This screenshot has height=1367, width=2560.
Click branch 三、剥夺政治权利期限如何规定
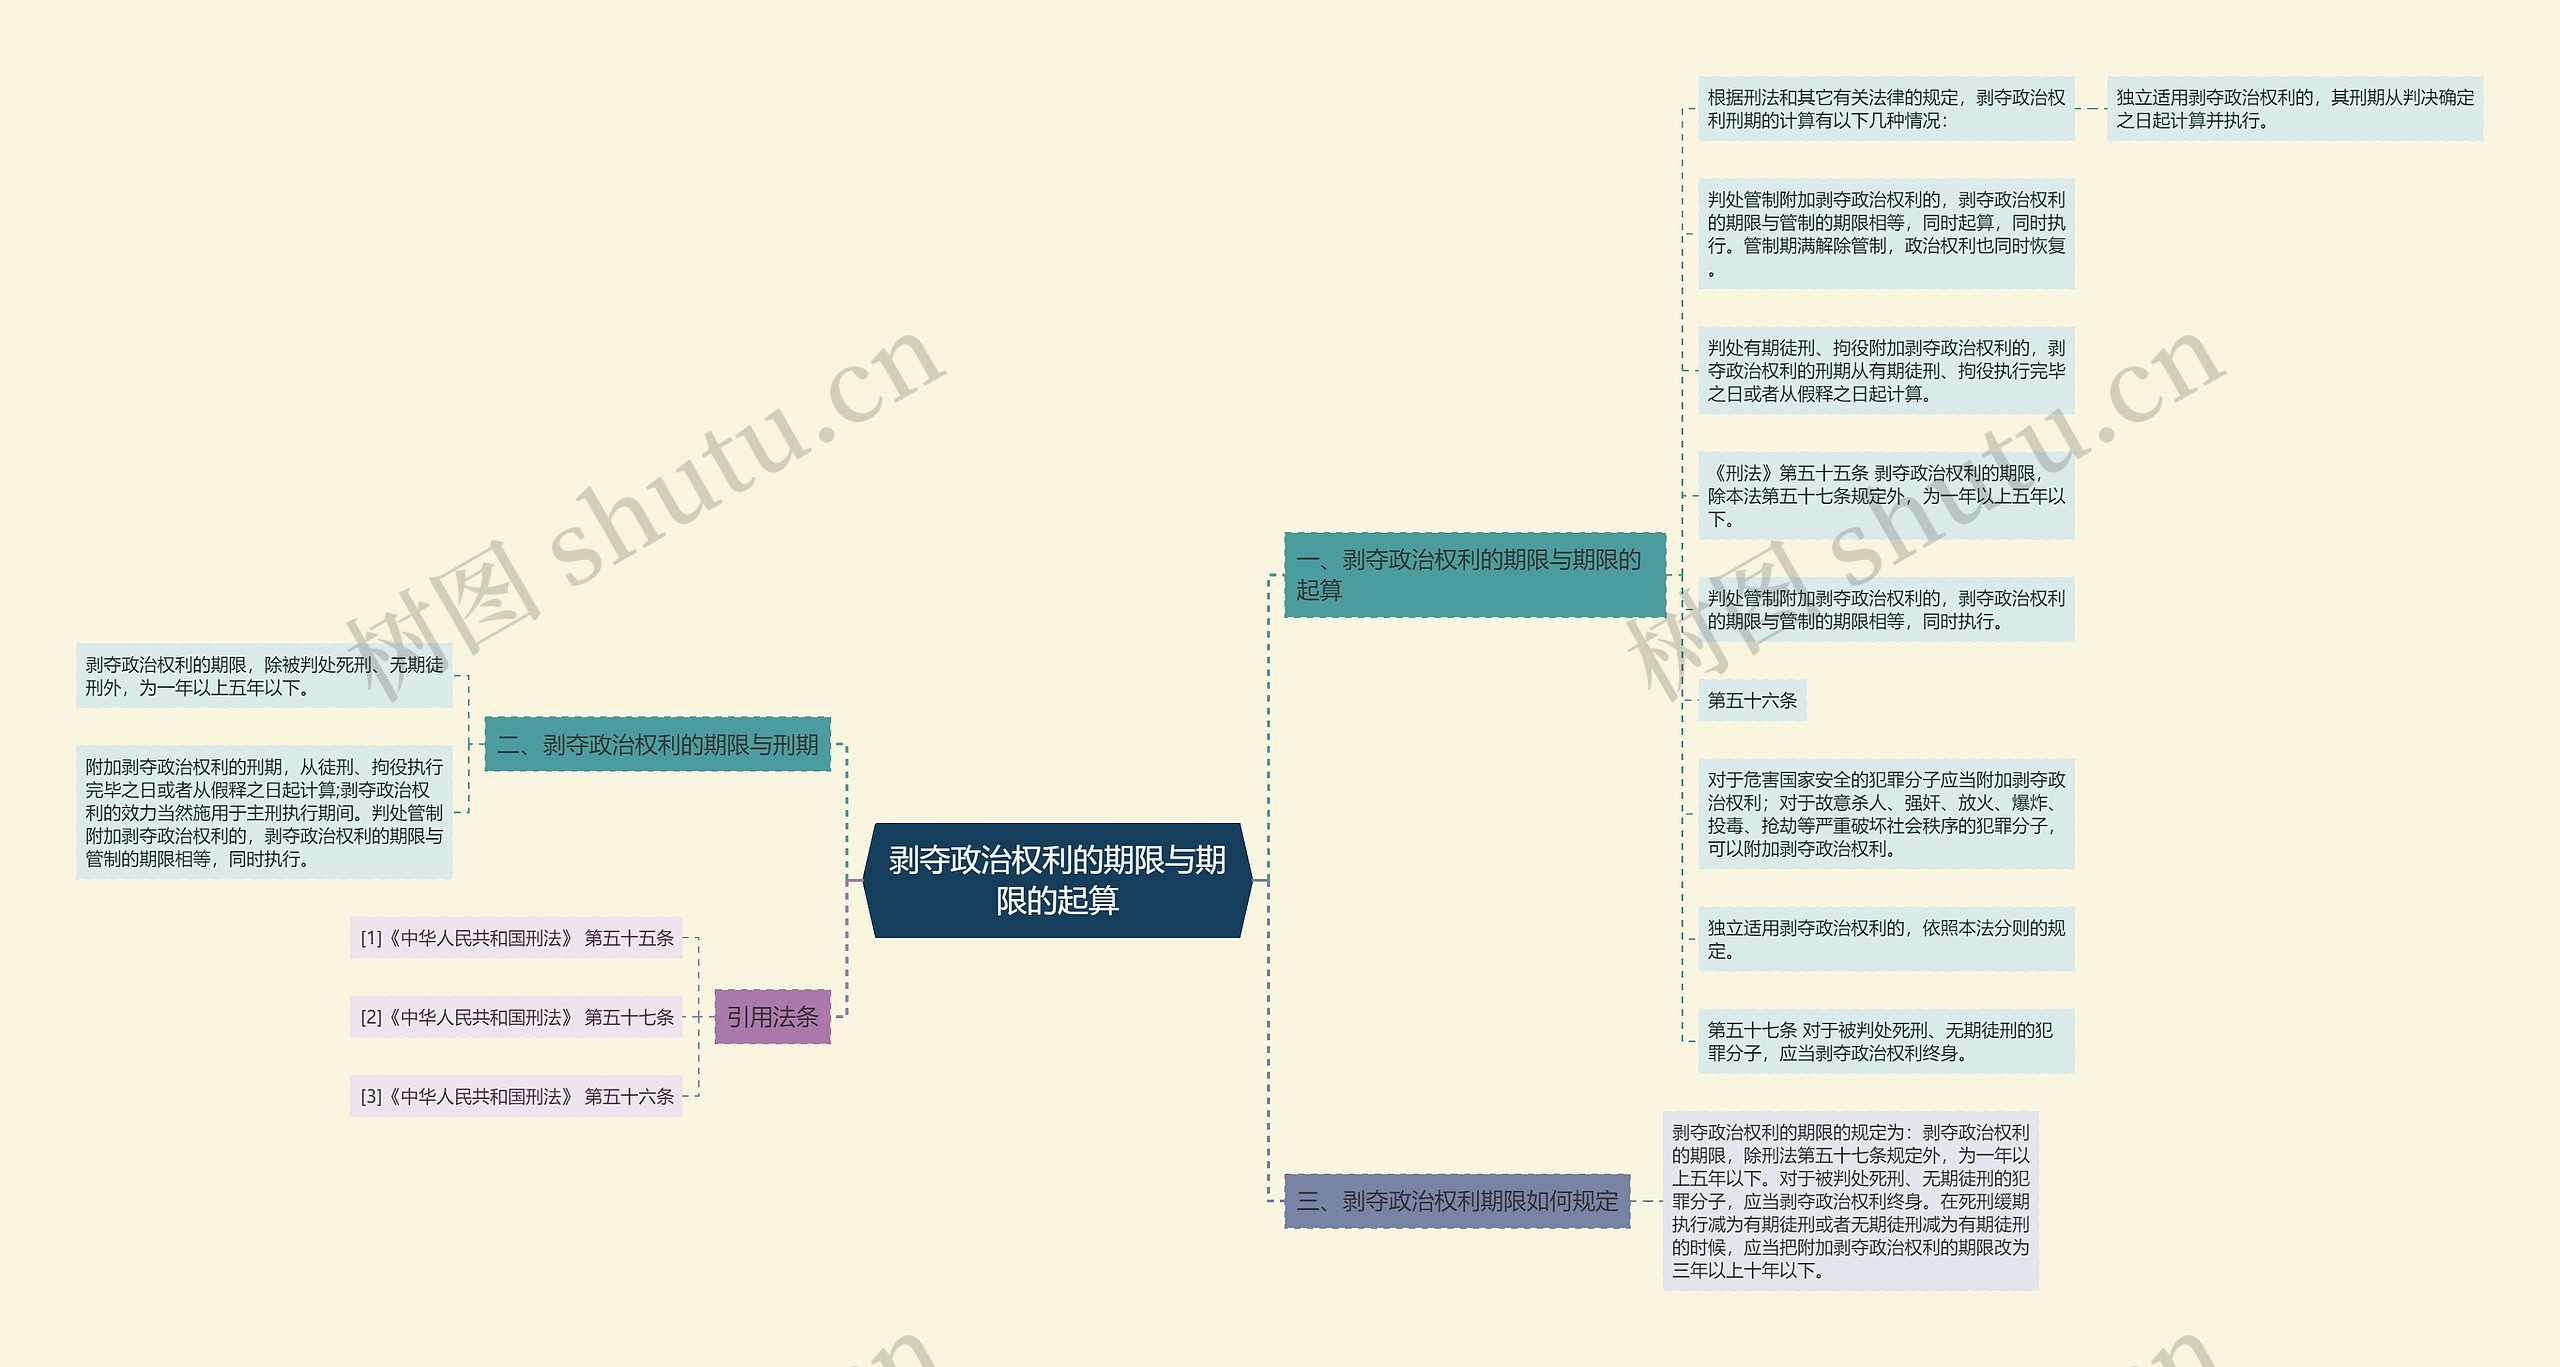[x=1456, y=1201]
